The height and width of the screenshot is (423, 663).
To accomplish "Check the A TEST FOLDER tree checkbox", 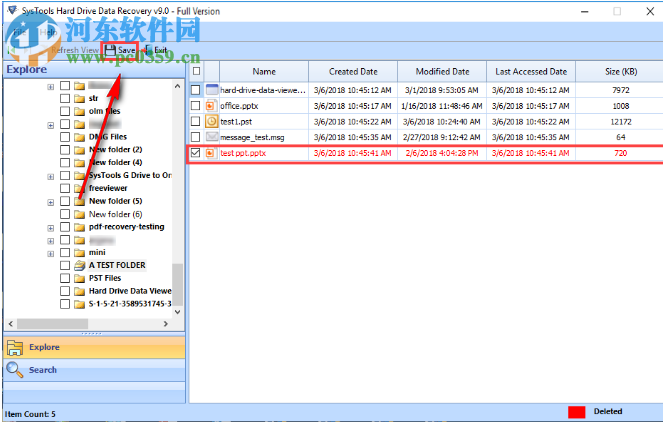I will click(65, 265).
